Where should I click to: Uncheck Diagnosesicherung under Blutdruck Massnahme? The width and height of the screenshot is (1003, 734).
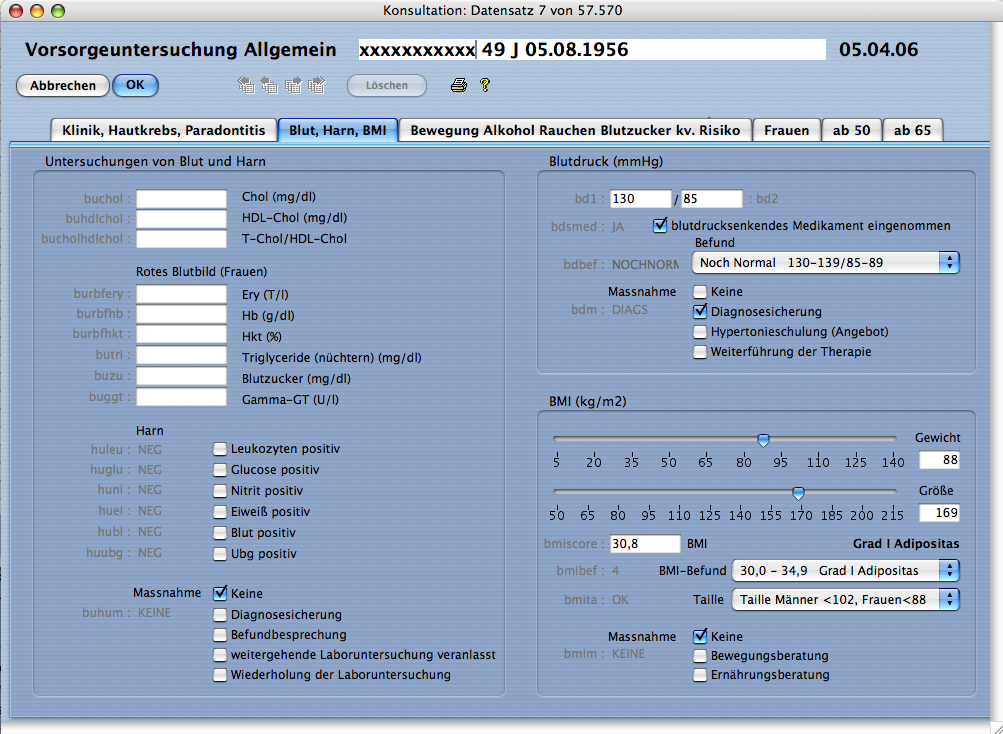pos(700,312)
